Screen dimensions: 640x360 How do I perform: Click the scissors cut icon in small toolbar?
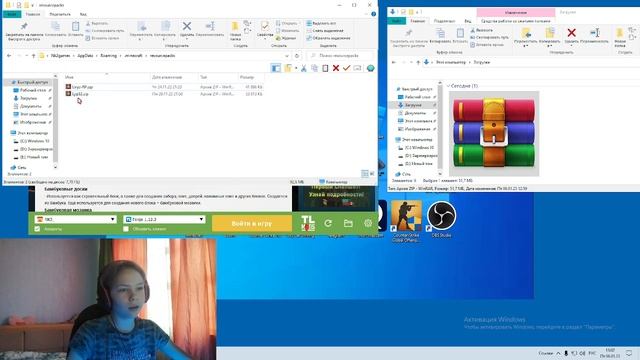point(304,68)
